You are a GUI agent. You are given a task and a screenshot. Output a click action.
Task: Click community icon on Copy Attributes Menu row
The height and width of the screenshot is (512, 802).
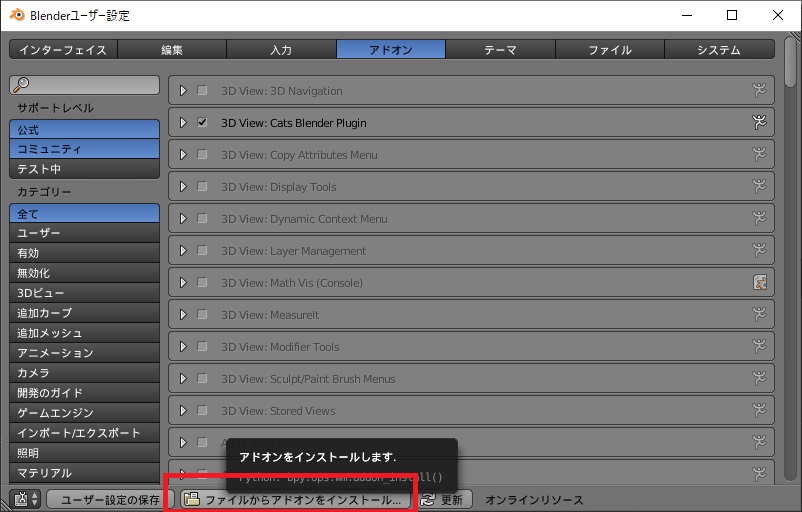[759, 154]
